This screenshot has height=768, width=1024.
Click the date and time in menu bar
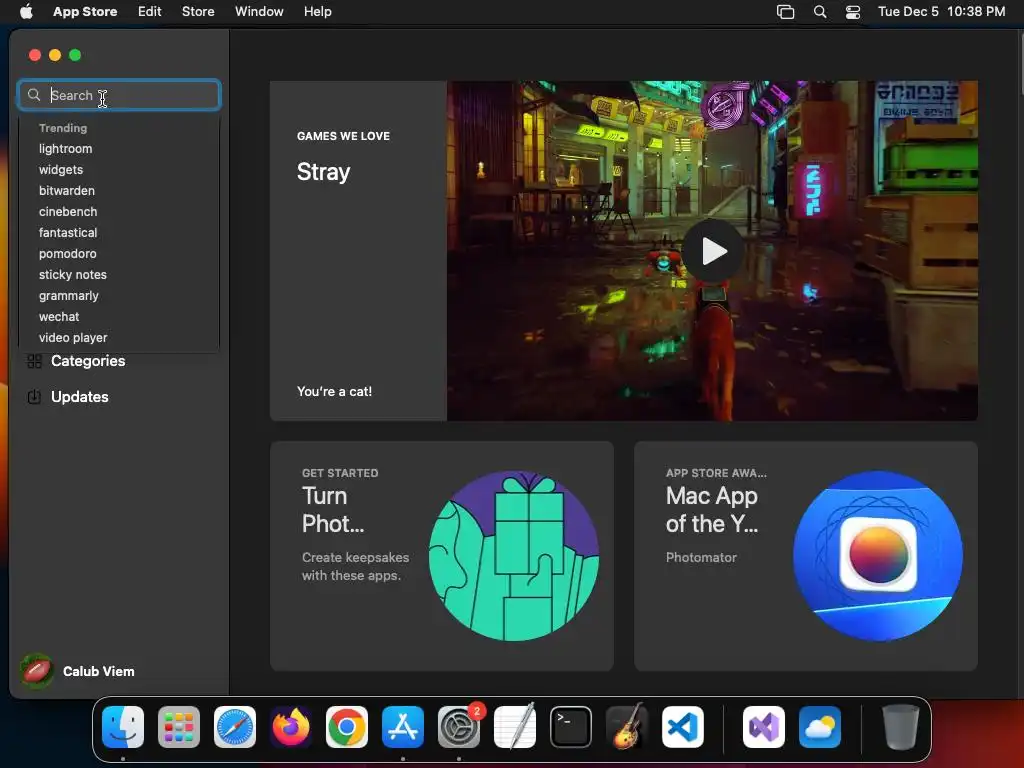(941, 12)
